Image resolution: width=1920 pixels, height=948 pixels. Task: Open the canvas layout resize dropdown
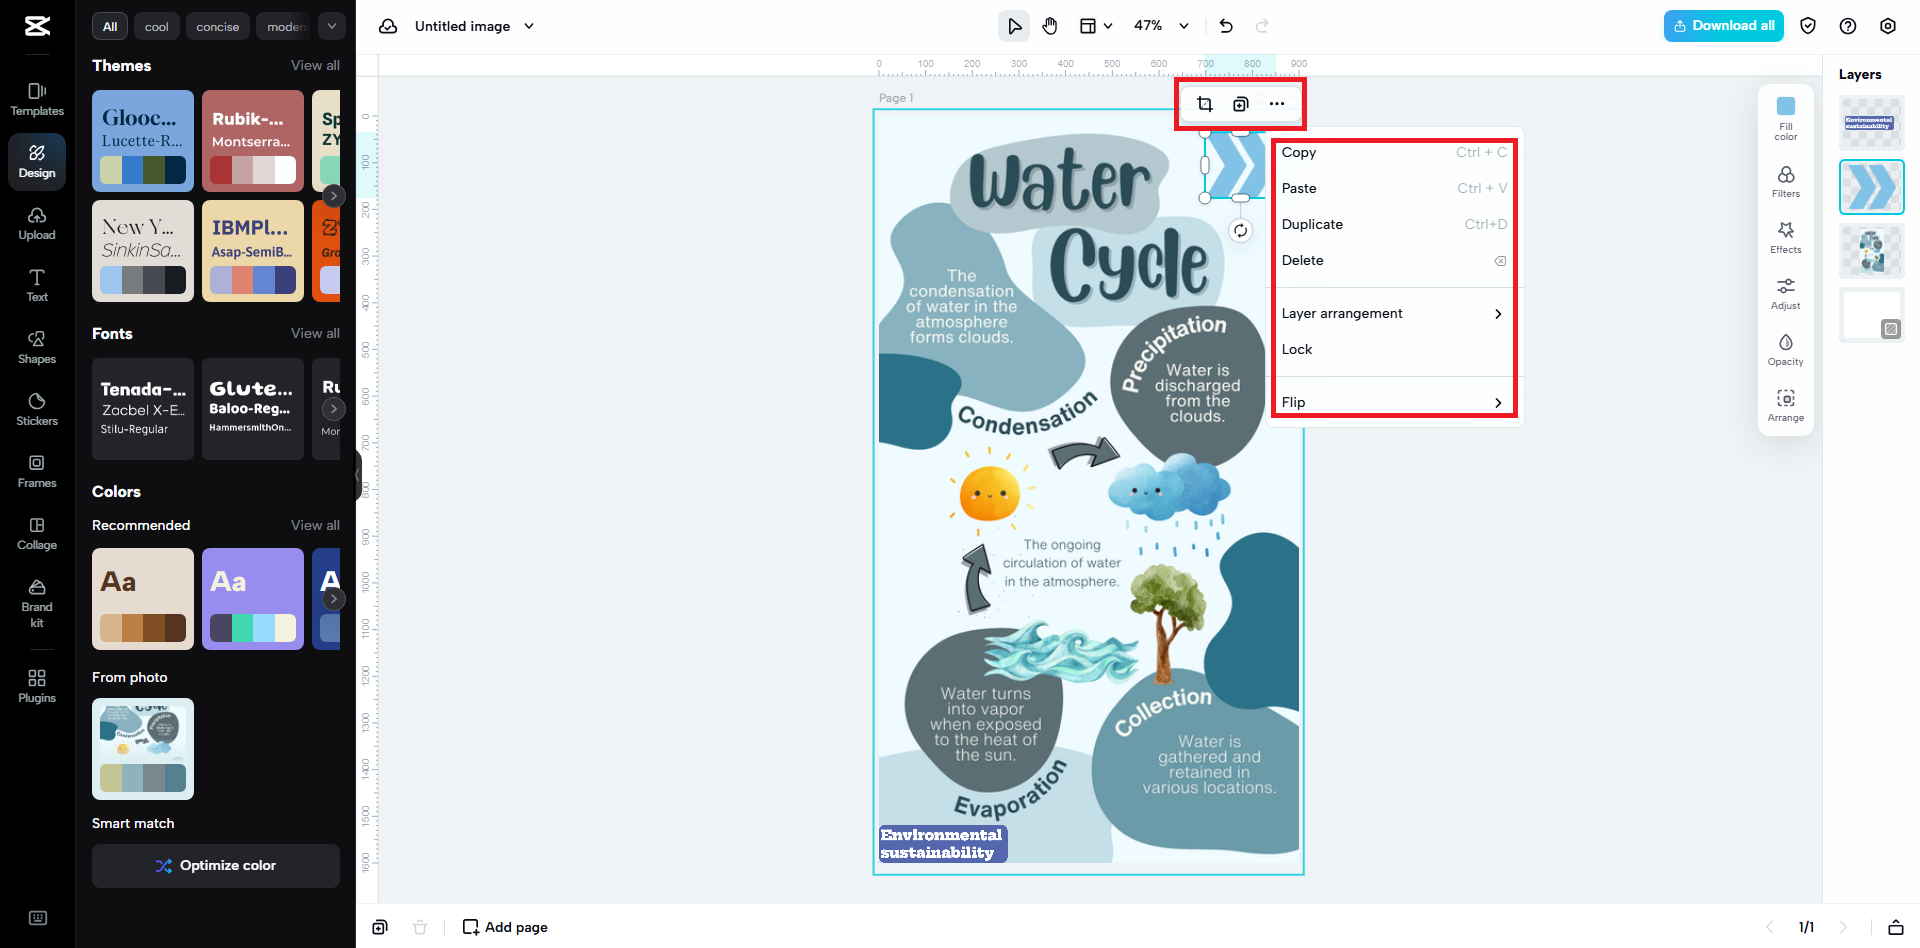coord(1096,26)
